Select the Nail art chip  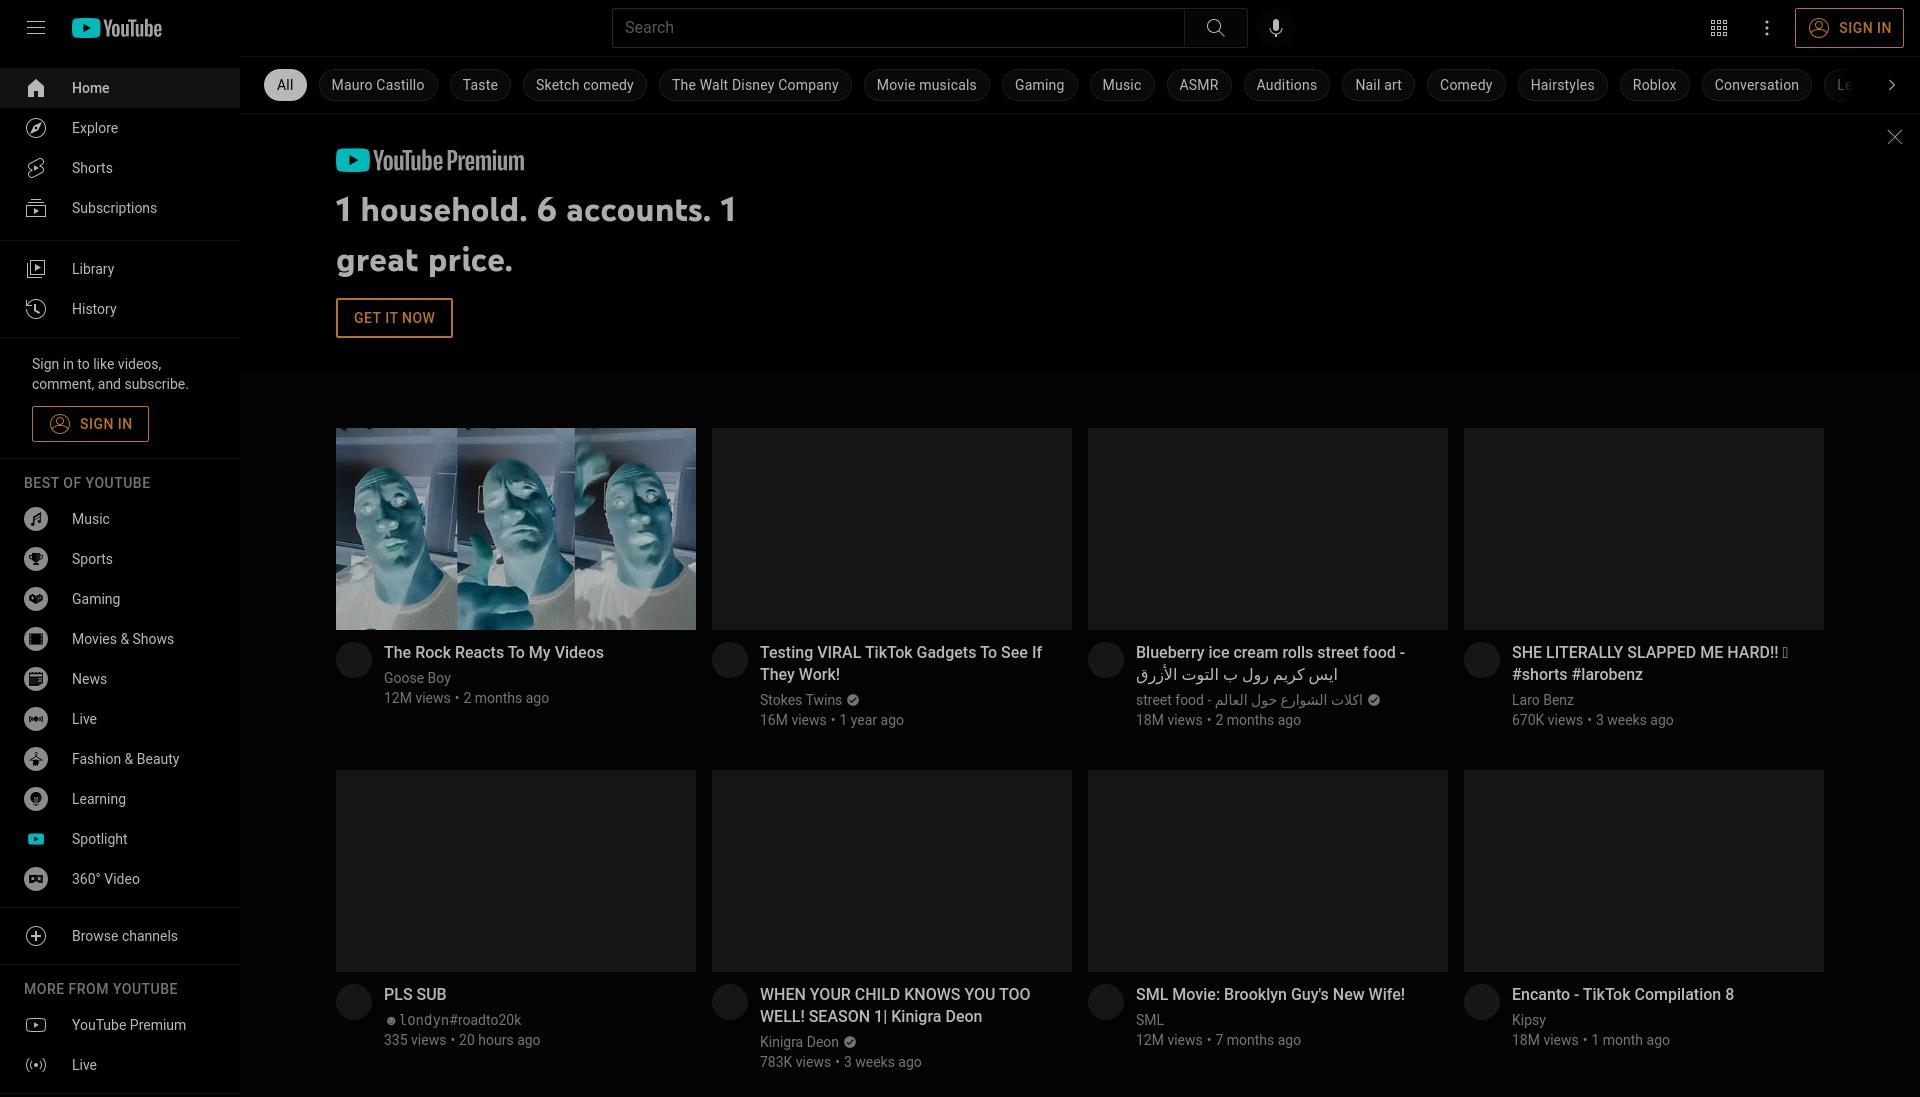pyautogui.click(x=1378, y=85)
